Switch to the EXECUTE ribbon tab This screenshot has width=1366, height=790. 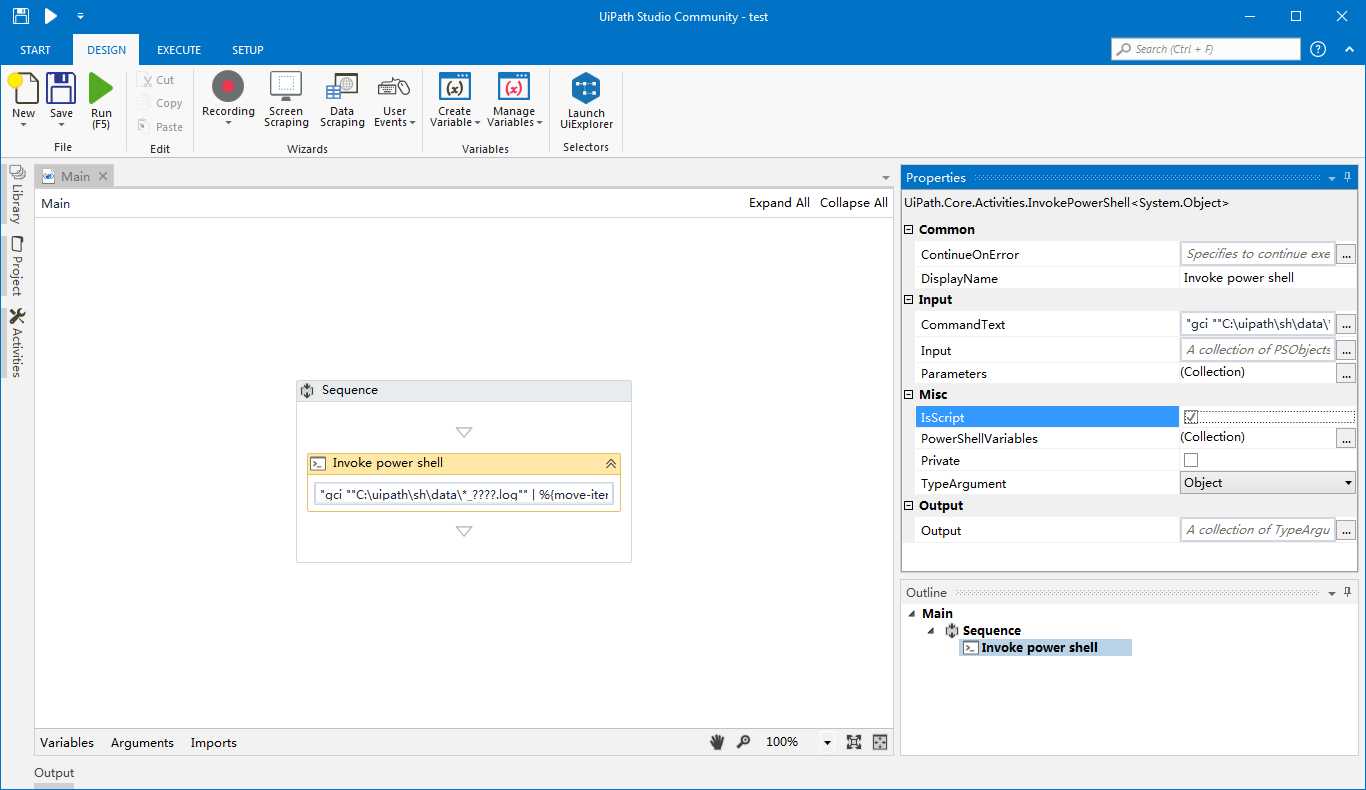[x=179, y=50]
